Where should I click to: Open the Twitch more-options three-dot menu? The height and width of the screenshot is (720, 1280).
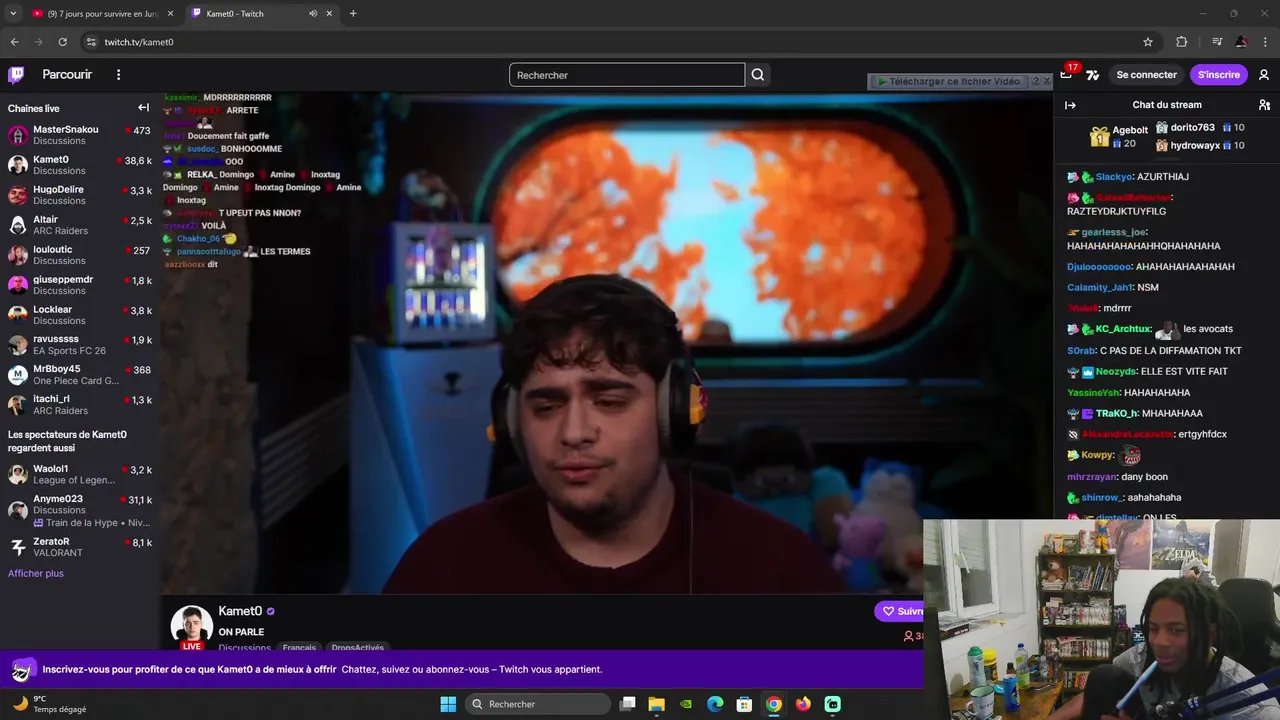(x=118, y=75)
